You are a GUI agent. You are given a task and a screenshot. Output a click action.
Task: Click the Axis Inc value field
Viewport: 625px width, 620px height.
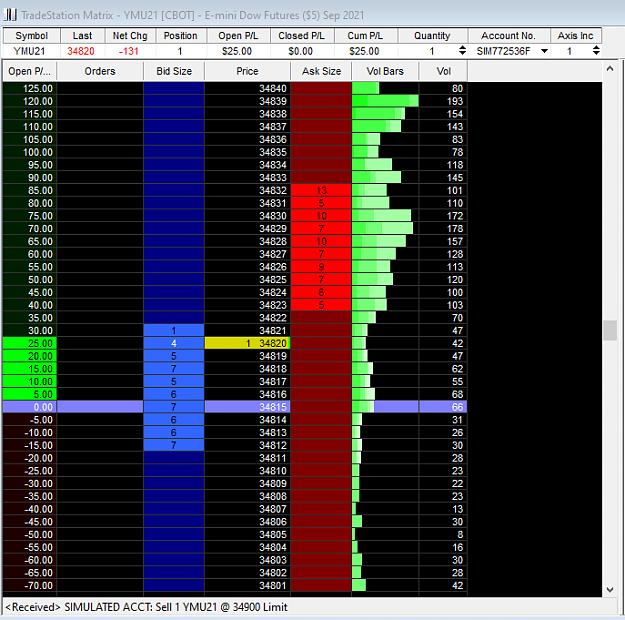571,51
